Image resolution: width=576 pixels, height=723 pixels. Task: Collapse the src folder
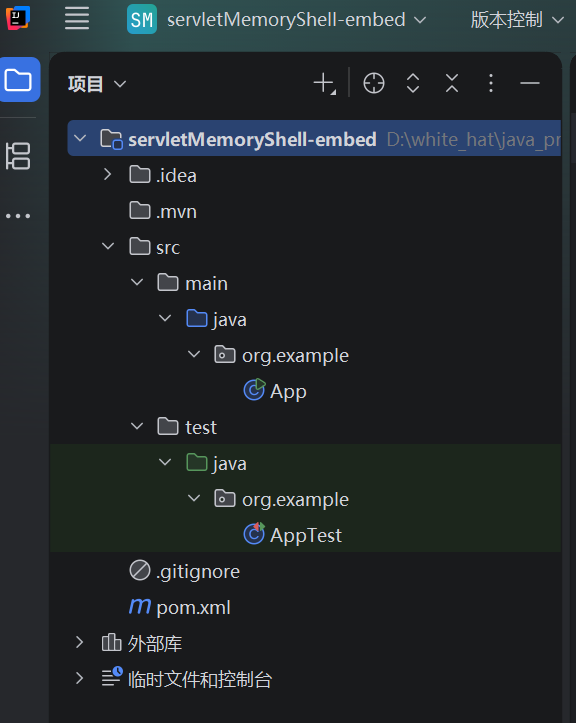click(108, 246)
